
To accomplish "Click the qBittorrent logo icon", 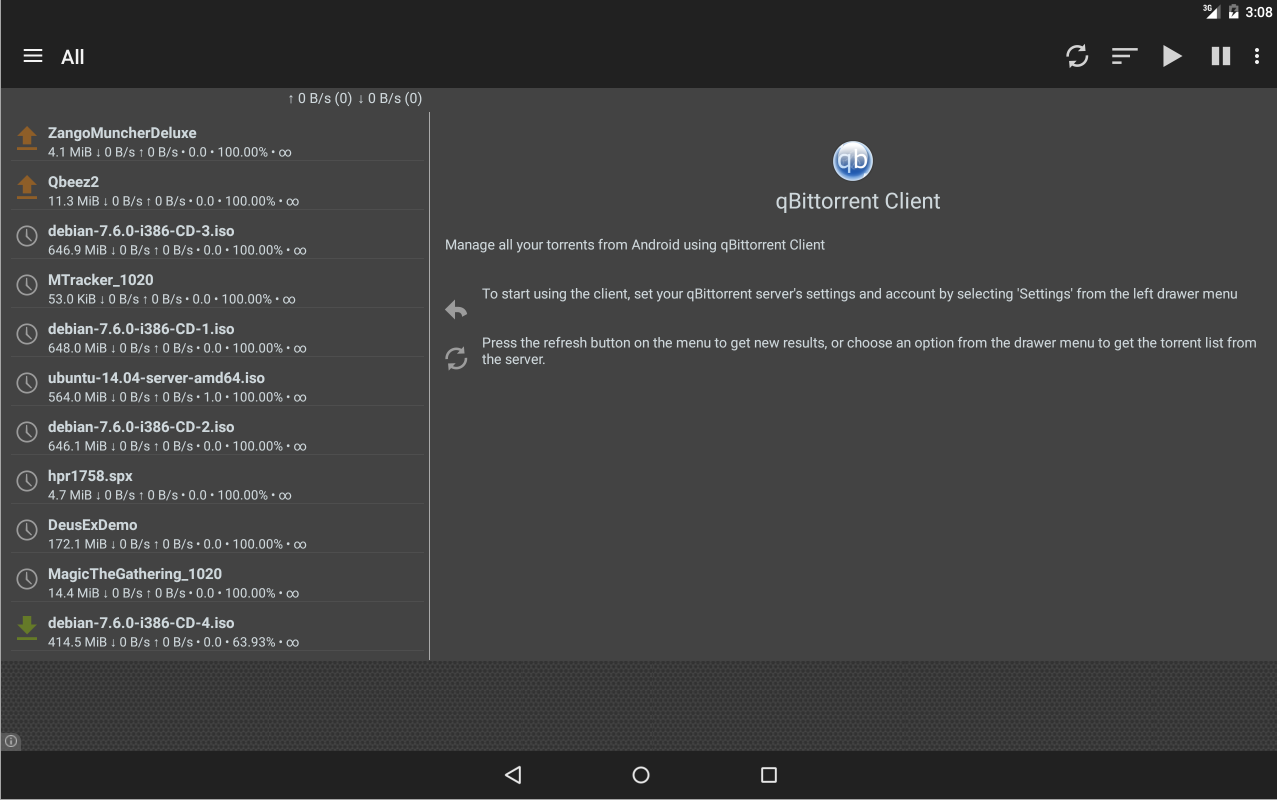I will point(852,161).
